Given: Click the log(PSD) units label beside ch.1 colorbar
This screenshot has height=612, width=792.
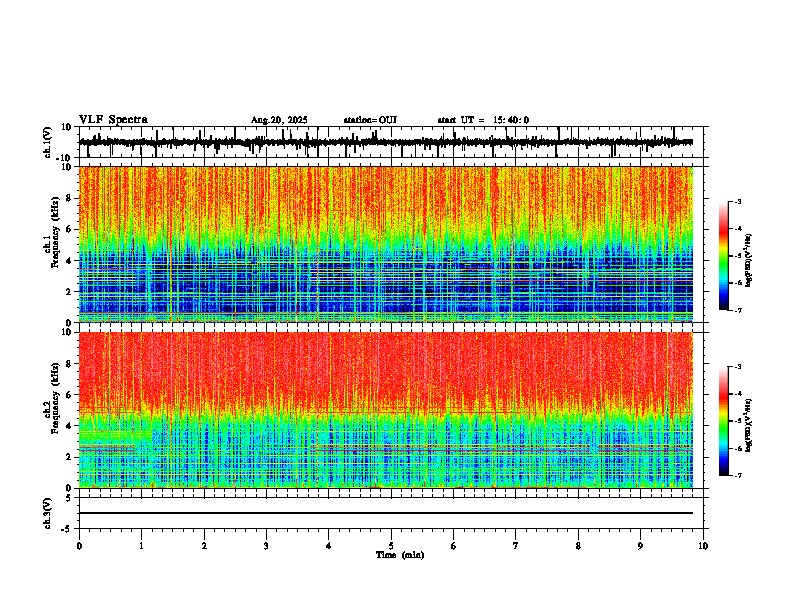Looking at the screenshot, I should click(x=749, y=260).
